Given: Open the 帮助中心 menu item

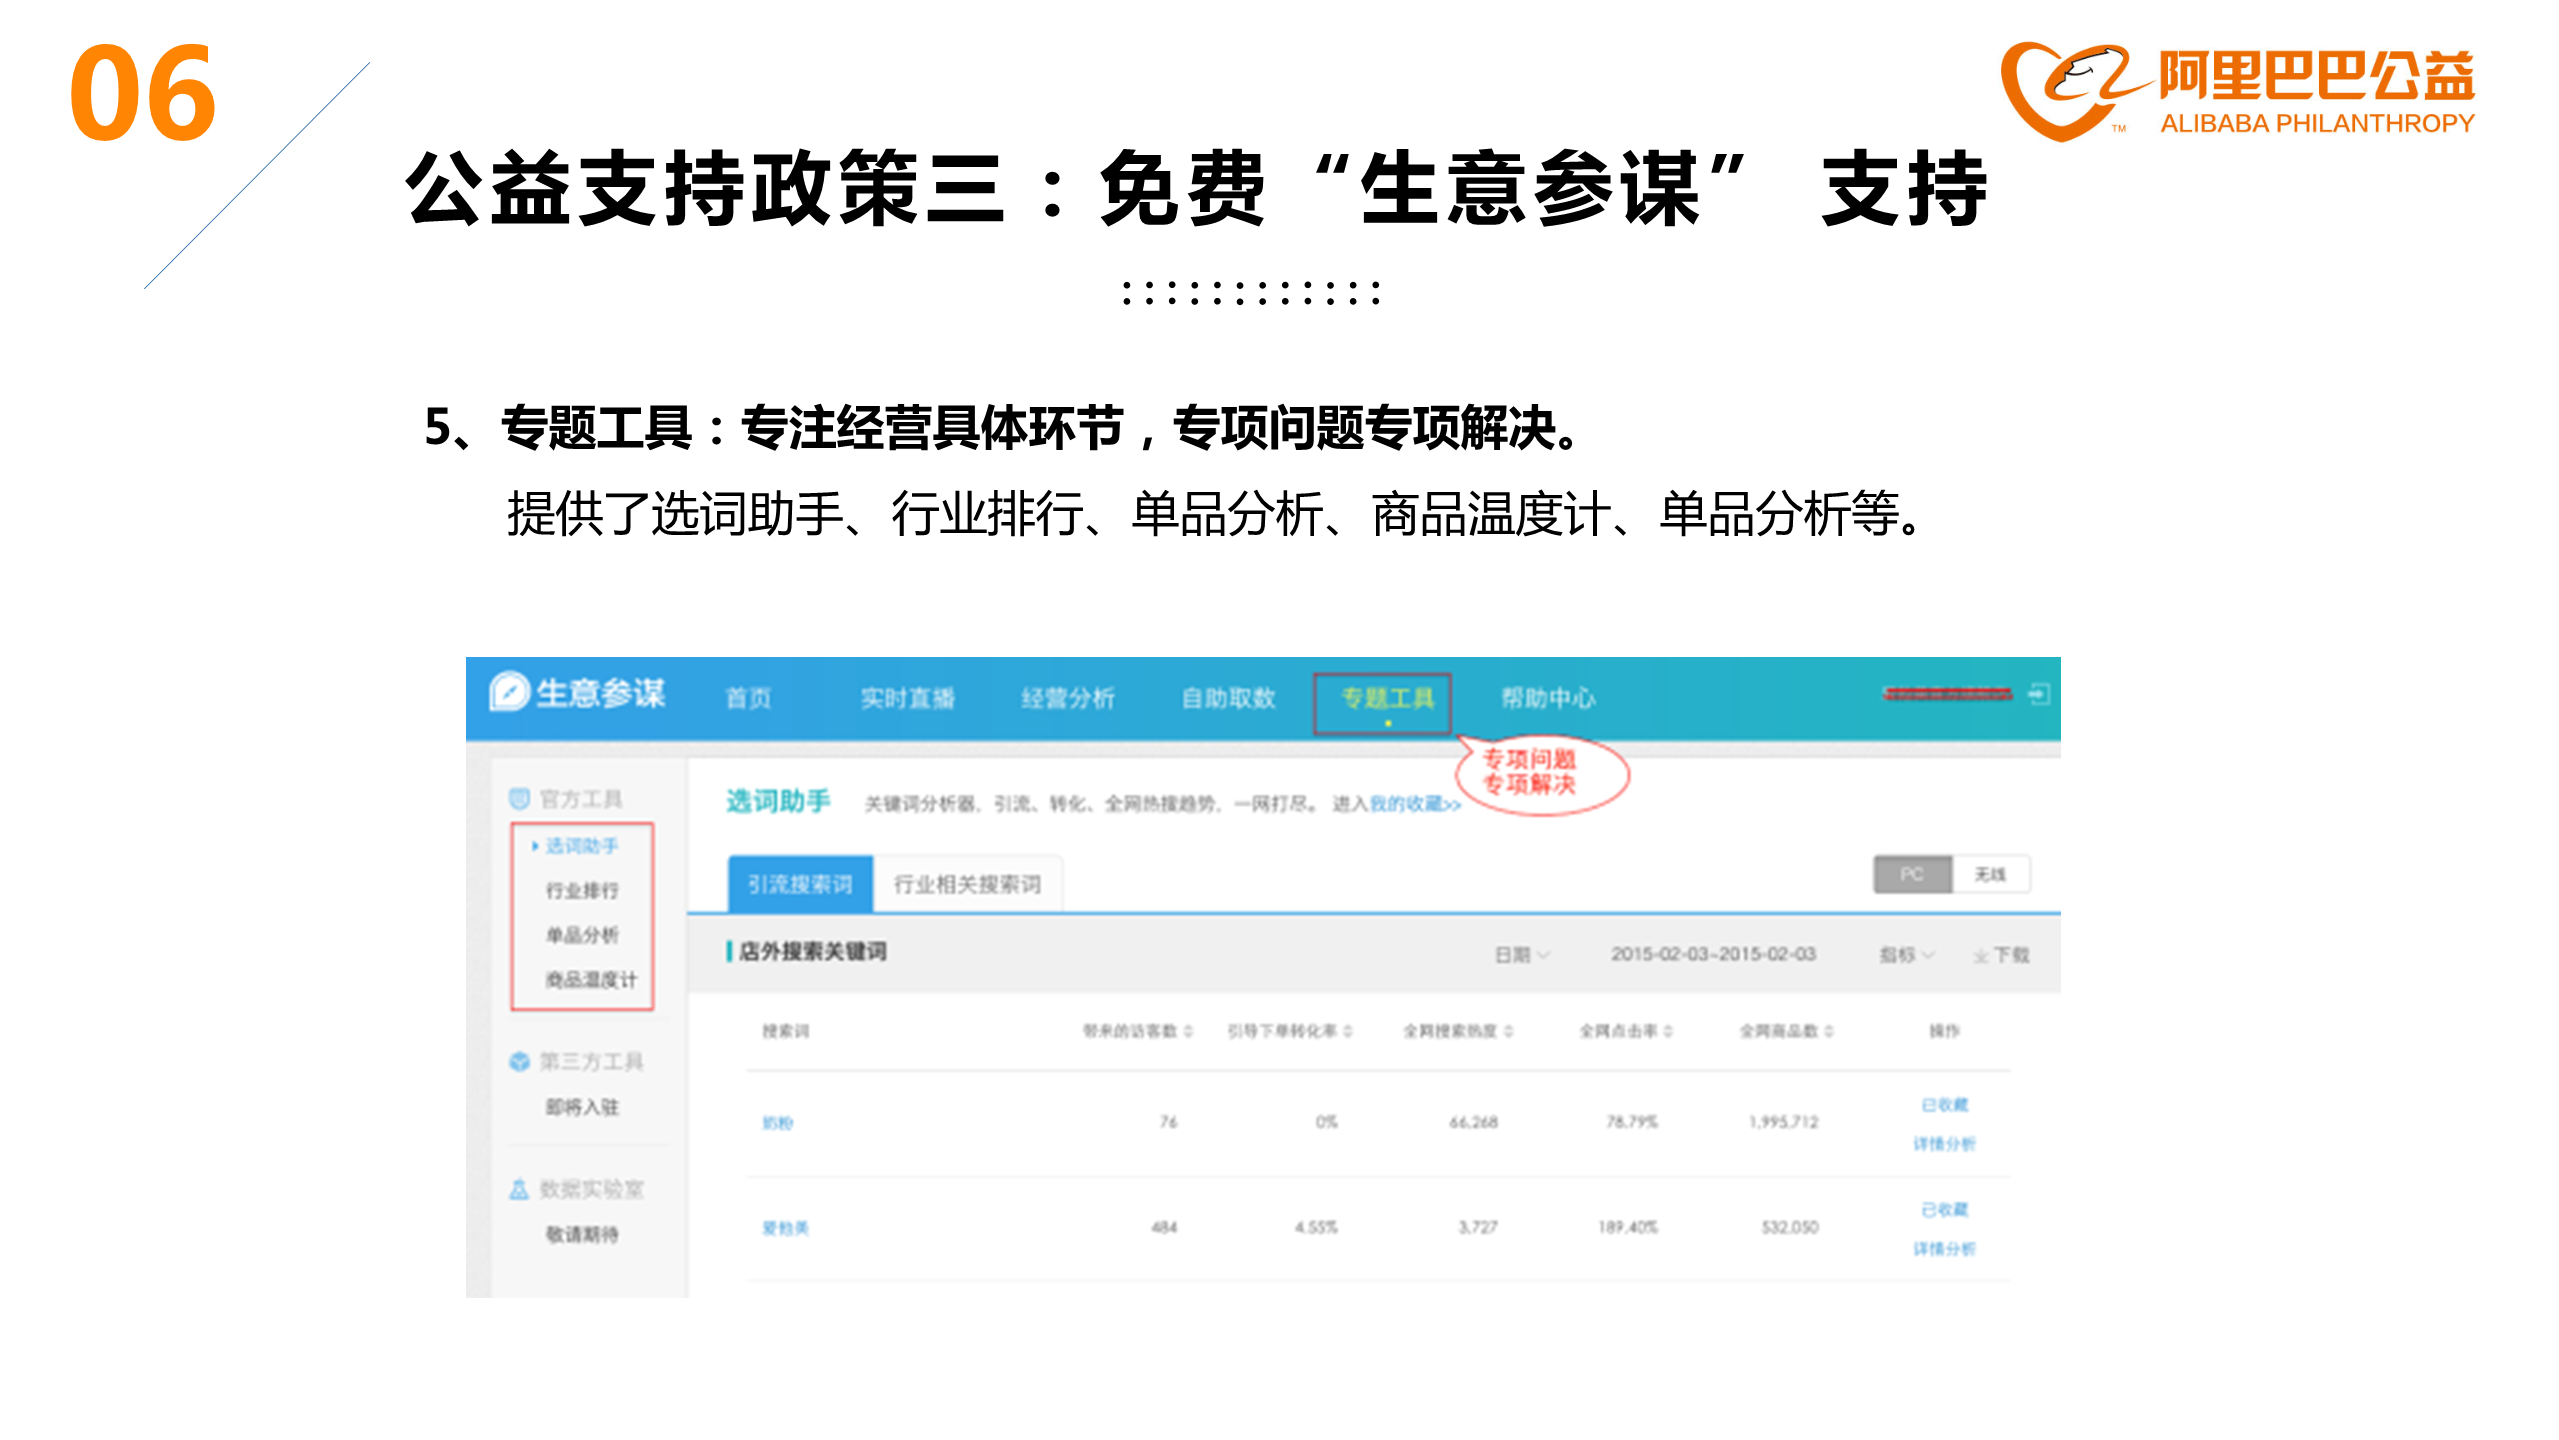Looking at the screenshot, I should pos(1548,698).
